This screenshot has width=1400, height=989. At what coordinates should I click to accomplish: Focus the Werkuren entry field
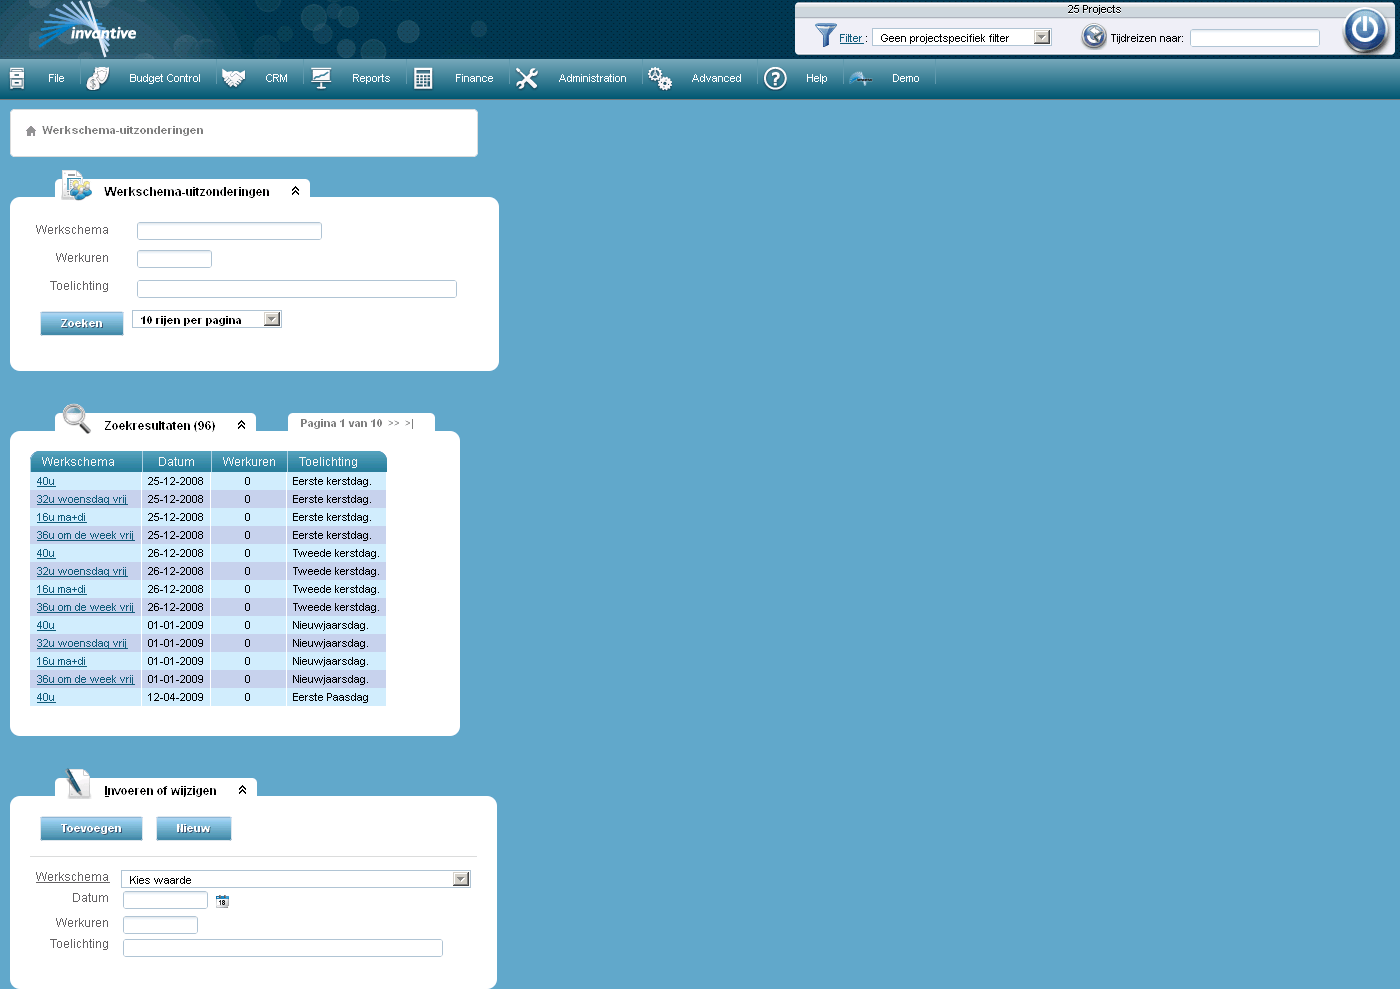(160, 925)
